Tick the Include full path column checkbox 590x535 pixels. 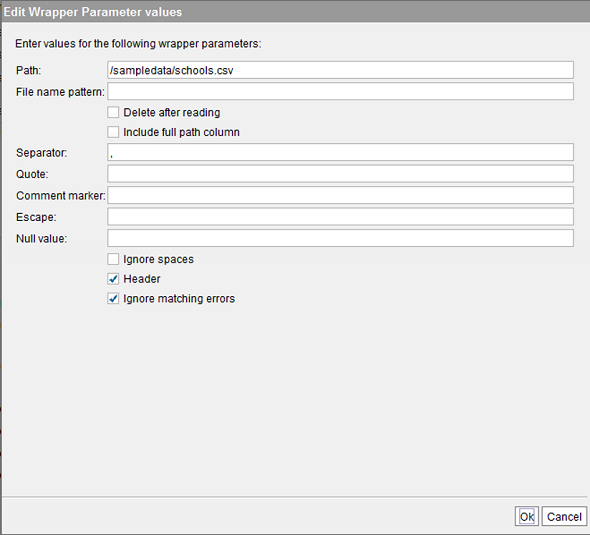pyautogui.click(x=113, y=132)
